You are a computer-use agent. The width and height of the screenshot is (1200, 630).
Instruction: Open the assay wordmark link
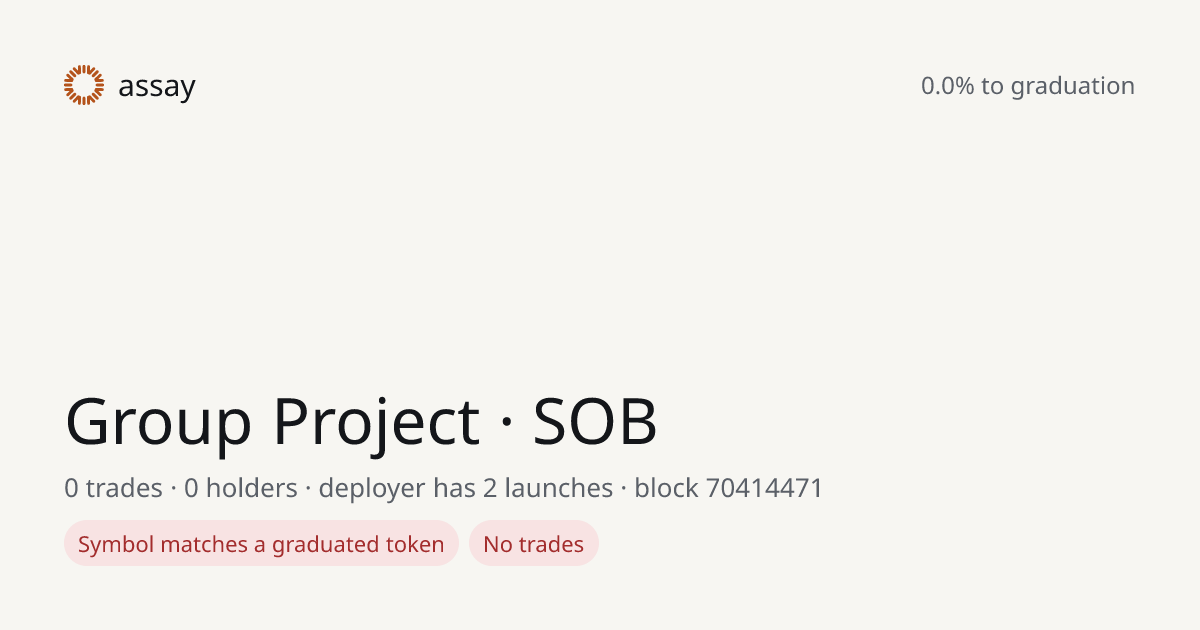click(x=156, y=87)
